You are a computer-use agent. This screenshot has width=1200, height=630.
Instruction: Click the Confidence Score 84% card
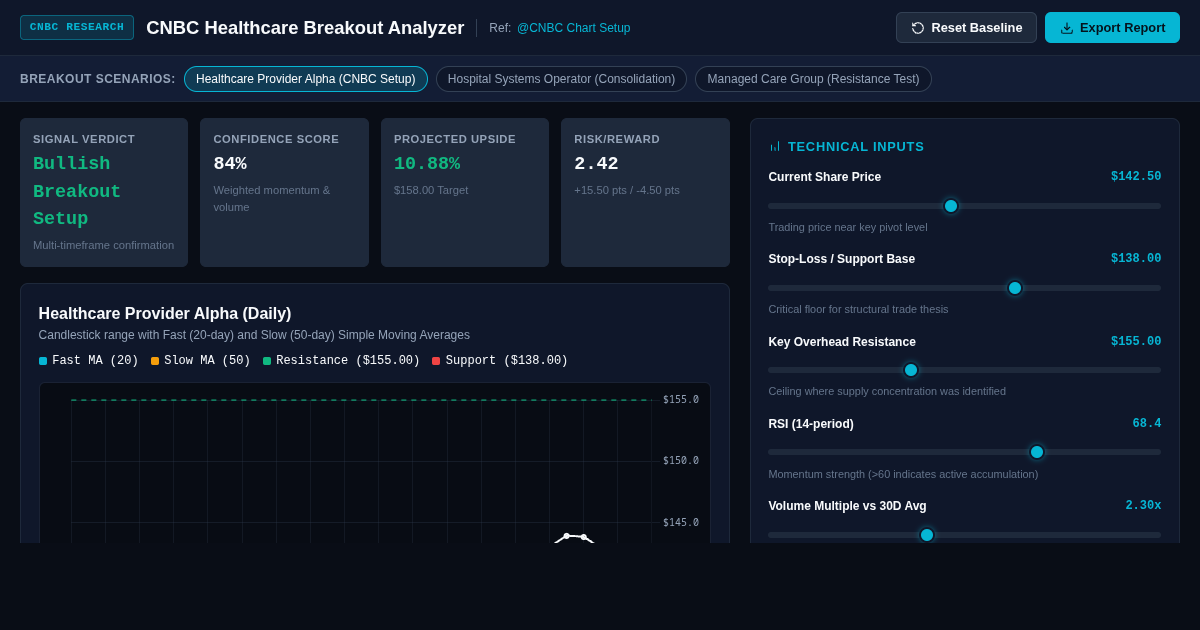(284, 193)
